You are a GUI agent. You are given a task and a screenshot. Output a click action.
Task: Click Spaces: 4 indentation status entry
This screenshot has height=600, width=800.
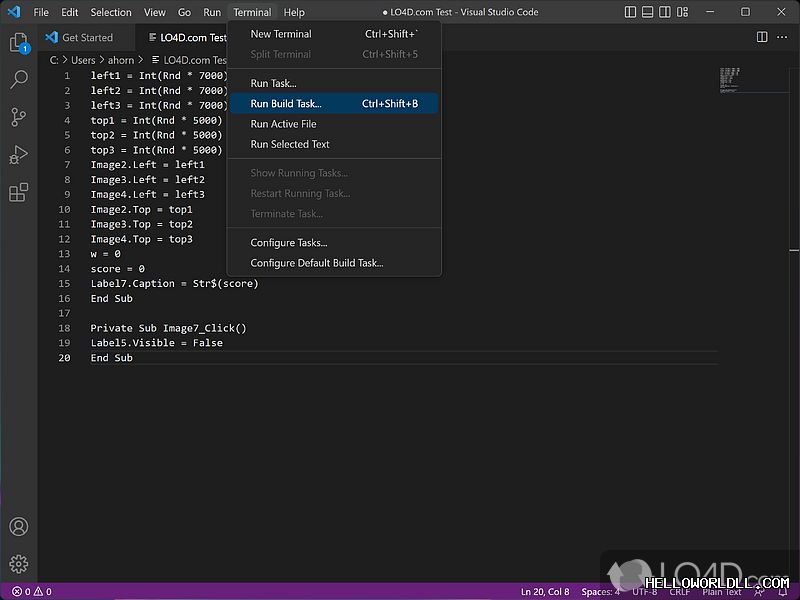pos(600,592)
